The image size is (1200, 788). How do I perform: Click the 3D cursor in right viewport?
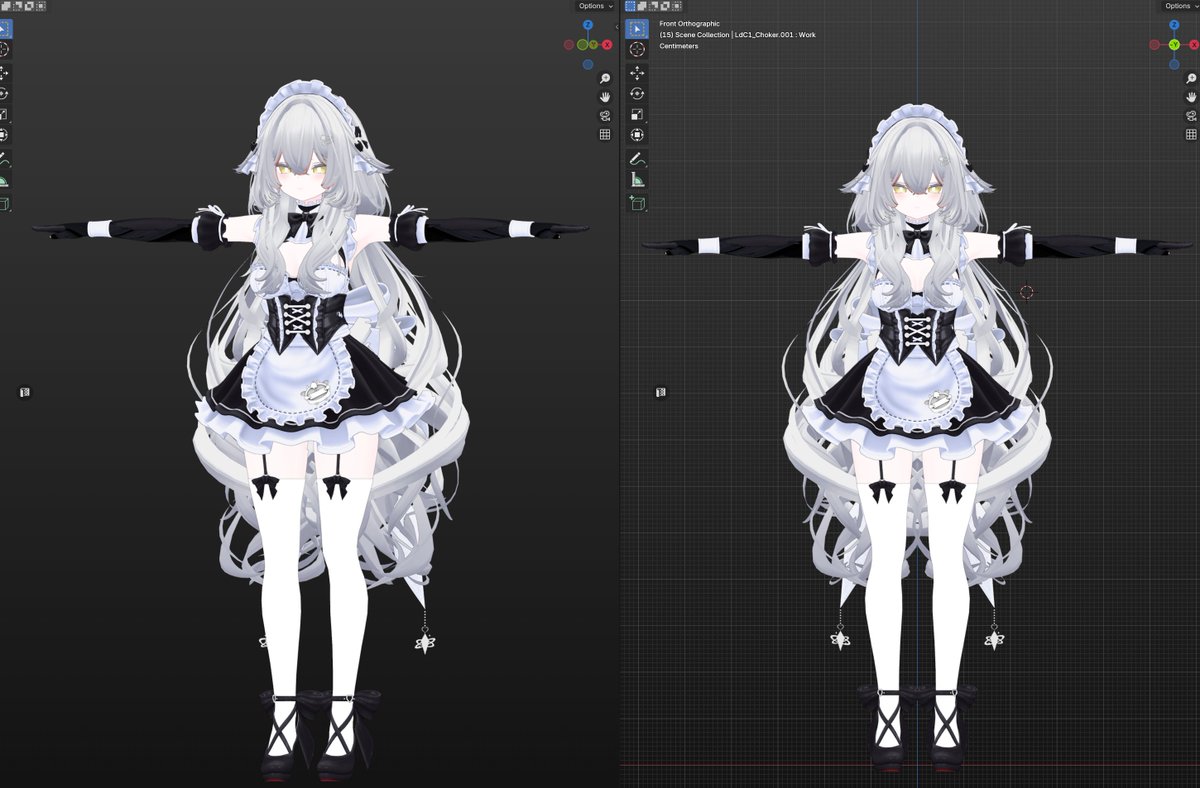pyautogui.click(x=1026, y=292)
